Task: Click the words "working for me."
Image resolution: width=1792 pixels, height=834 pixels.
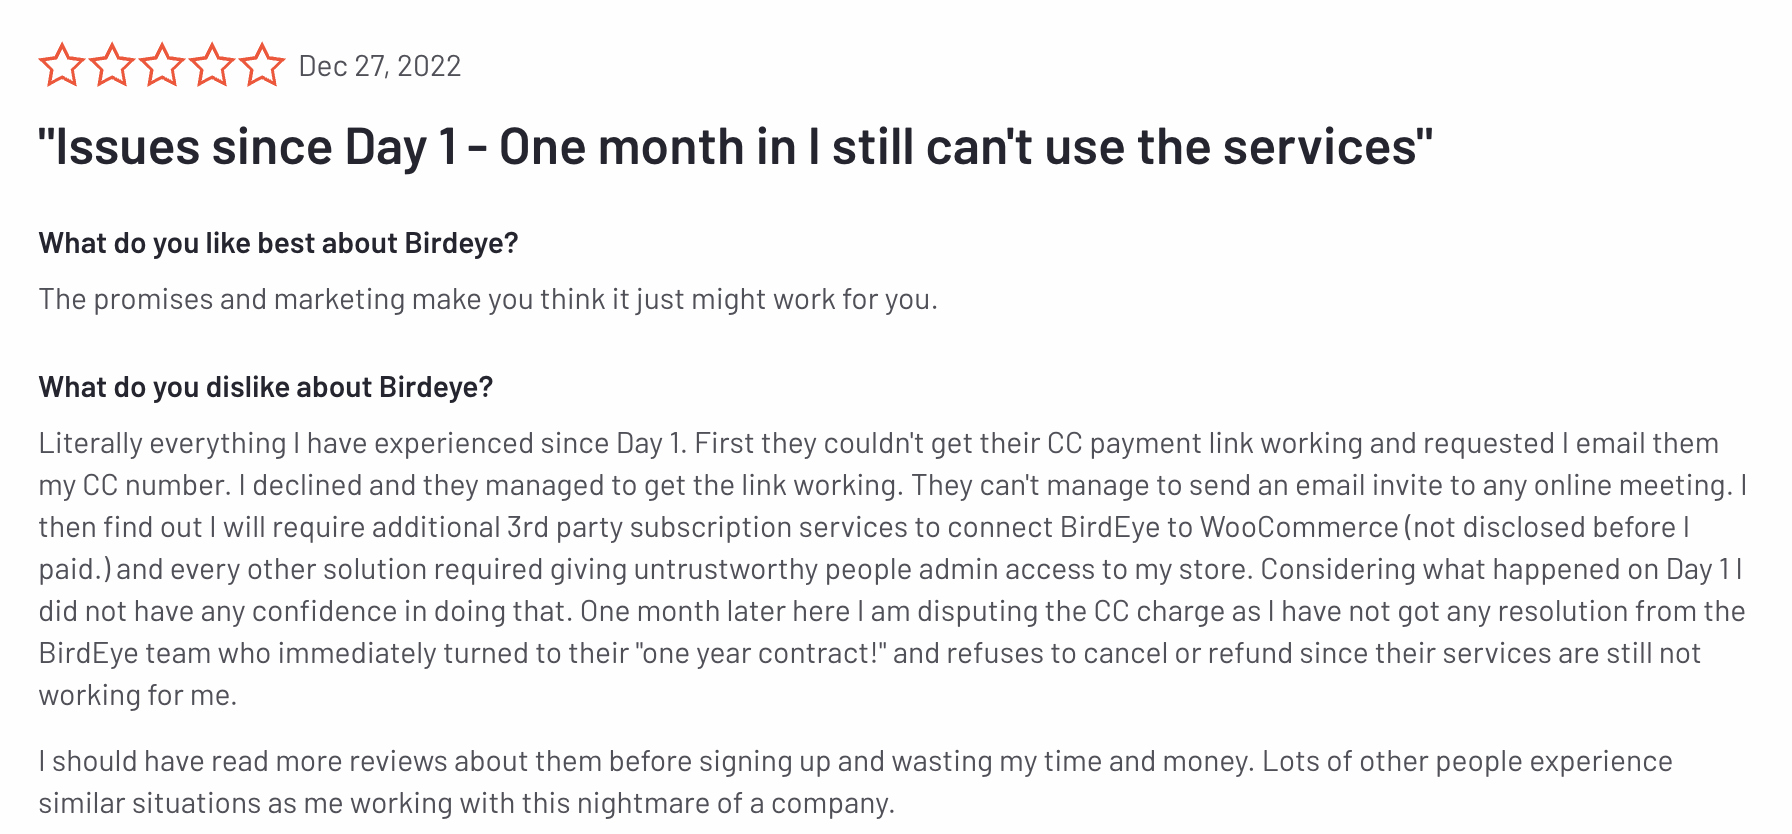Action: point(138,695)
